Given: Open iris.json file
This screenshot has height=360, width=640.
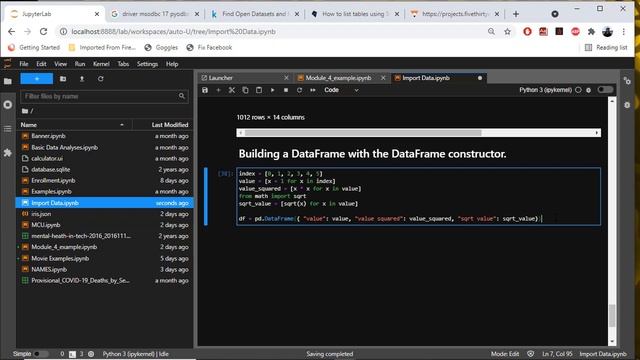Looking at the screenshot, I should point(104,214).
